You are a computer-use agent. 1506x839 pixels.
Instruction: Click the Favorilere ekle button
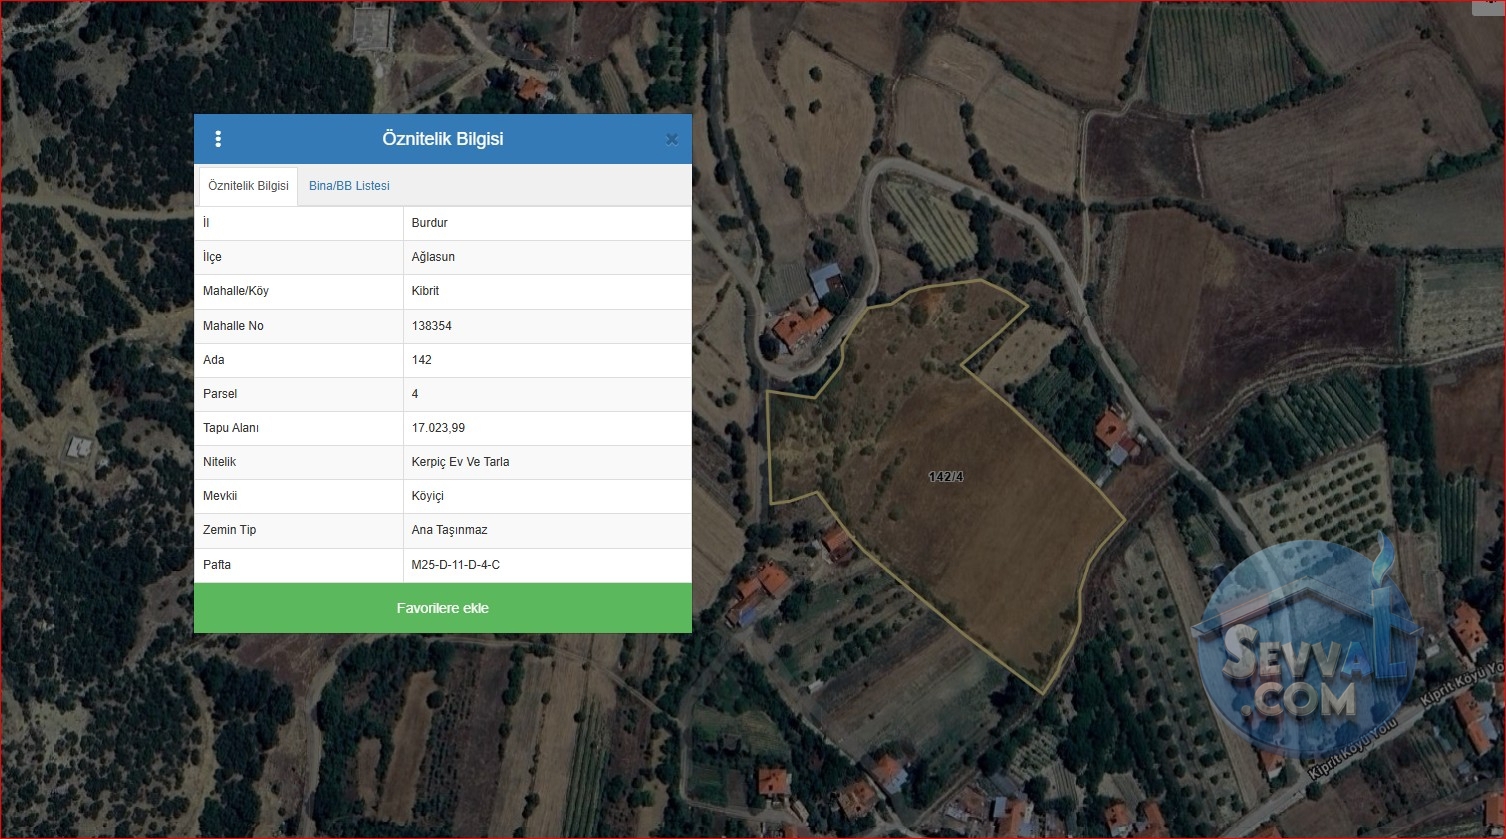pyautogui.click(x=443, y=608)
